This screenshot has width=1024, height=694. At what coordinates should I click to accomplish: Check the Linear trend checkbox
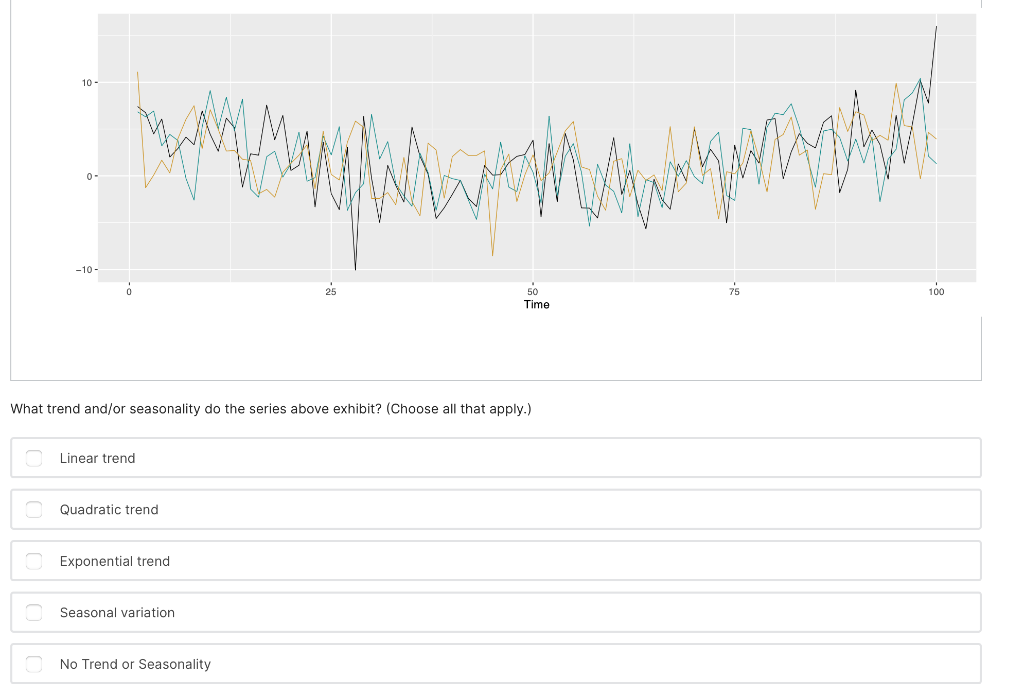coord(34,458)
